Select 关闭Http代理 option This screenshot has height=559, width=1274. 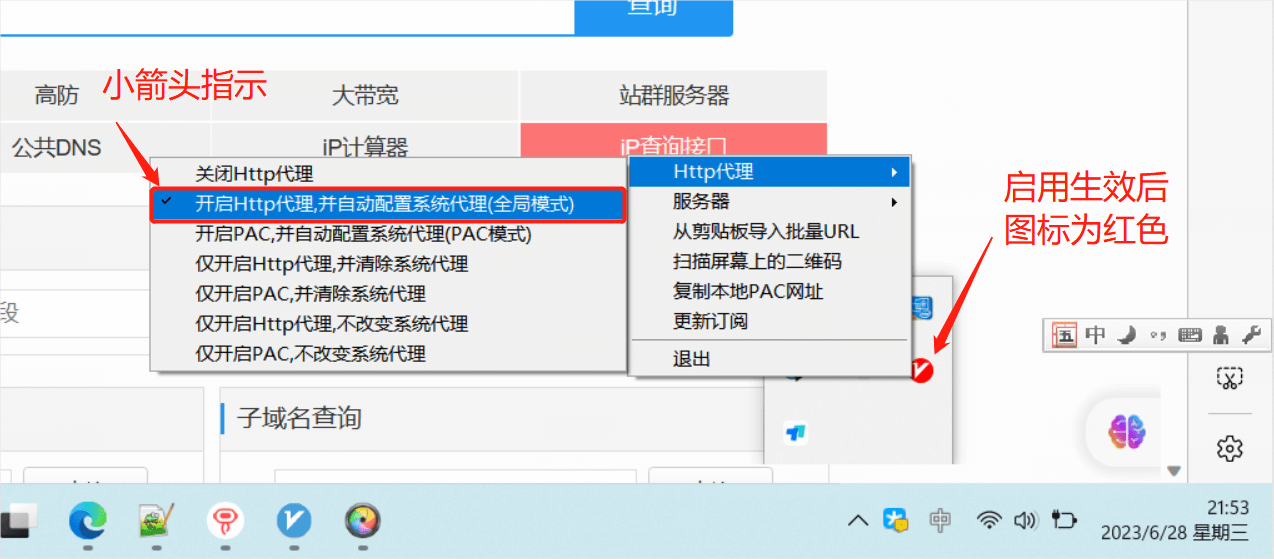(388, 174)
